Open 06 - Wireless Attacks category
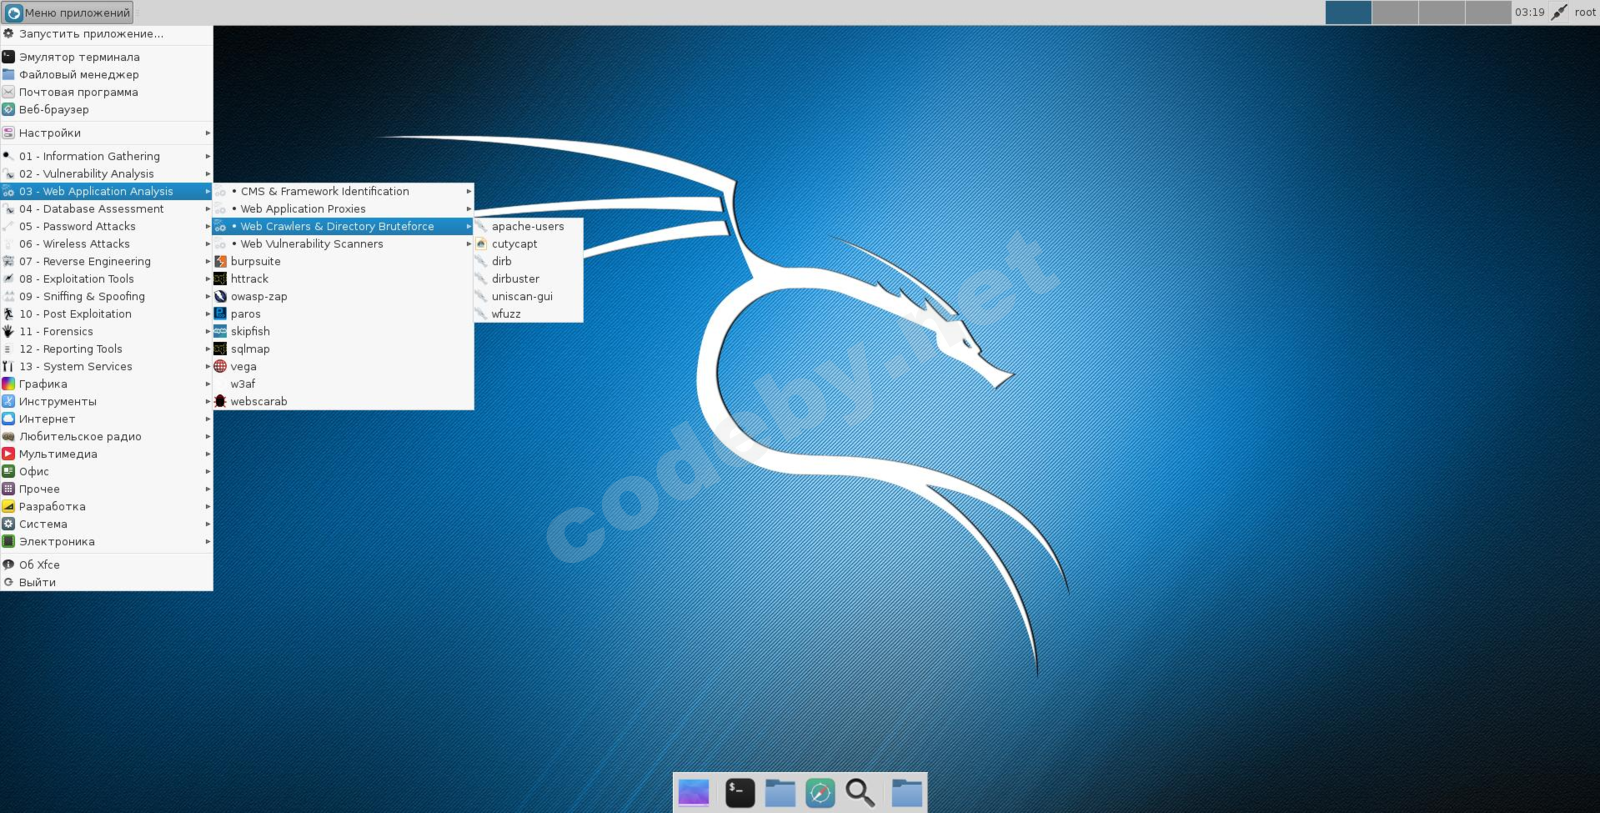This screenshot has width=1600, height=813. (x=106, y=244)
